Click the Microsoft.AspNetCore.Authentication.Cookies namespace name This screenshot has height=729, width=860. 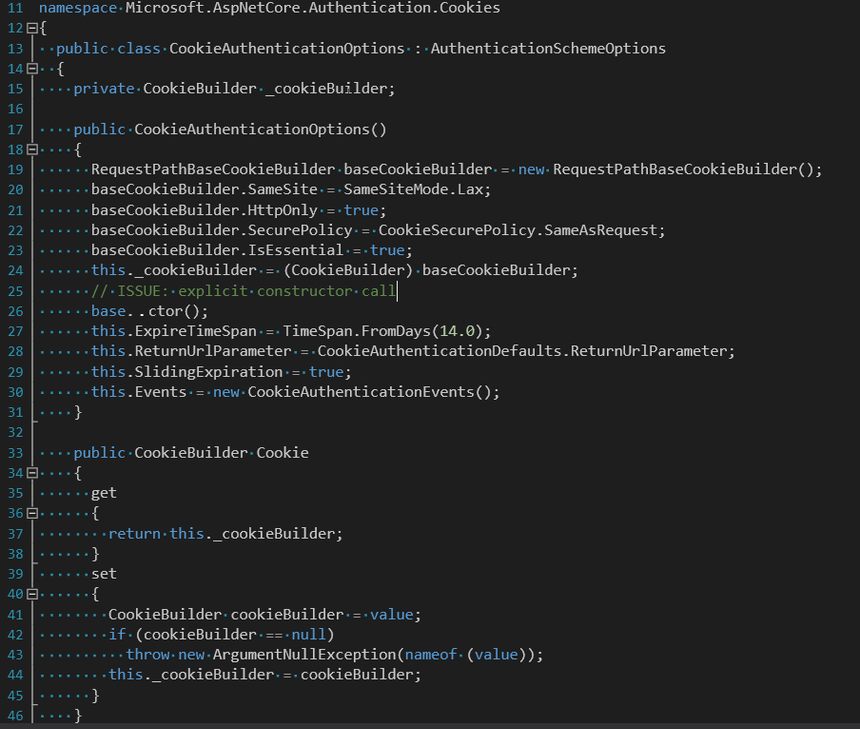pos(313,8)
